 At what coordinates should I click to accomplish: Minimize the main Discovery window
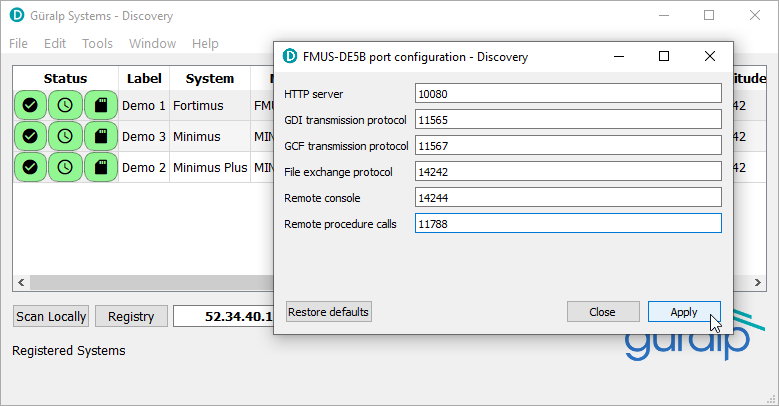[x=664, y=15]
